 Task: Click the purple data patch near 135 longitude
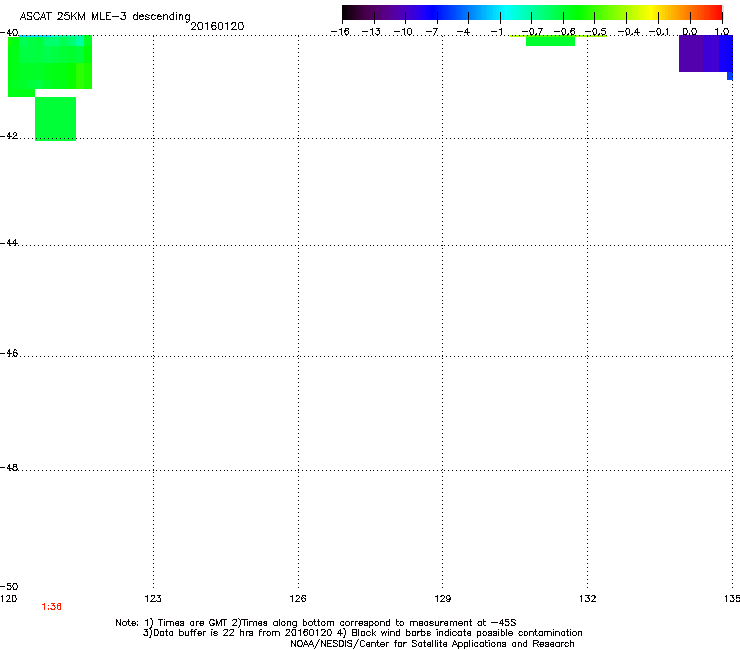(705, 53)
